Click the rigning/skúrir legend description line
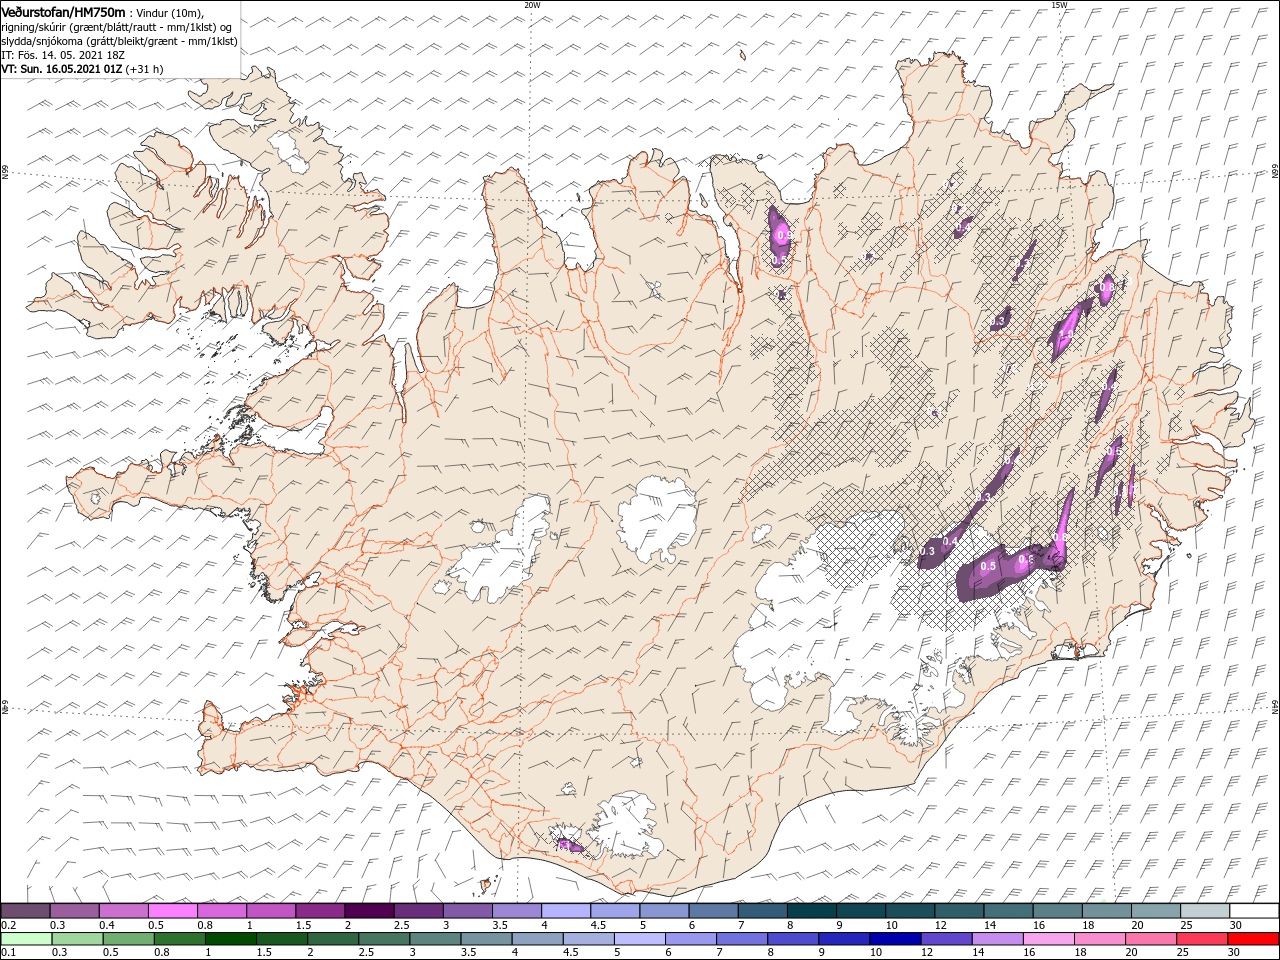This screenshot has width=1280, height=960. click(x=116, y=27)
